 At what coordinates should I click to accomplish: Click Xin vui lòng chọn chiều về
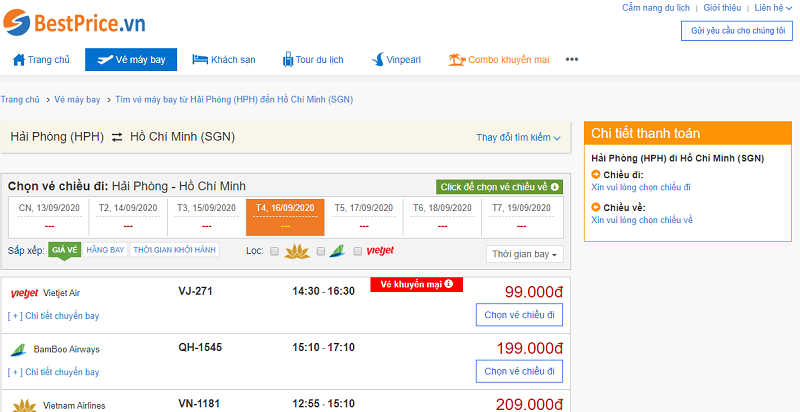[x=642, y=220]
